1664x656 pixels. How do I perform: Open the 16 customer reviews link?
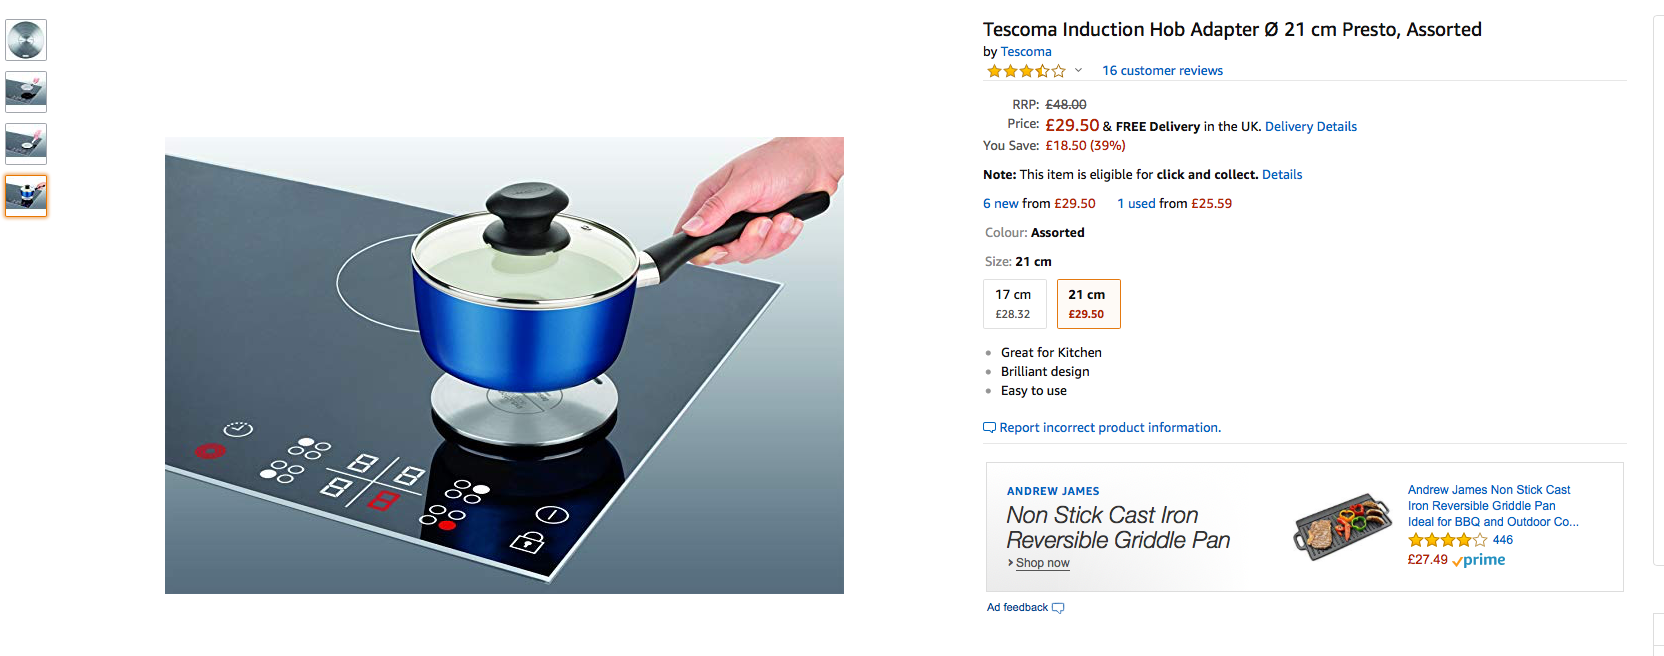(x=1162, y=71)
